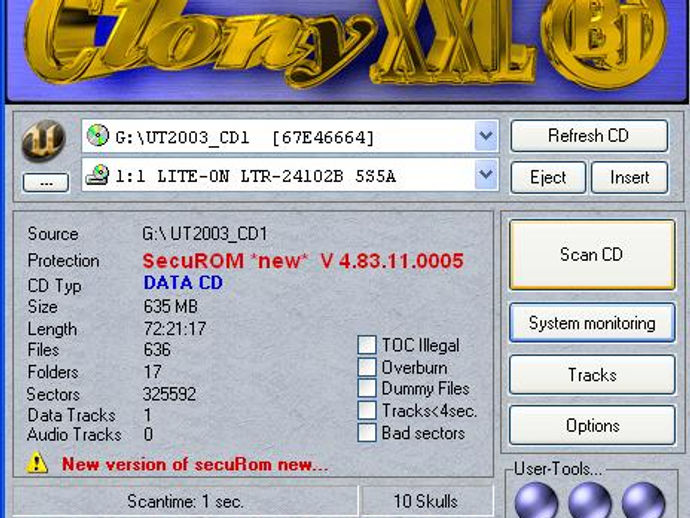Click the middle User-Tools sphere button

coord(590,500)
